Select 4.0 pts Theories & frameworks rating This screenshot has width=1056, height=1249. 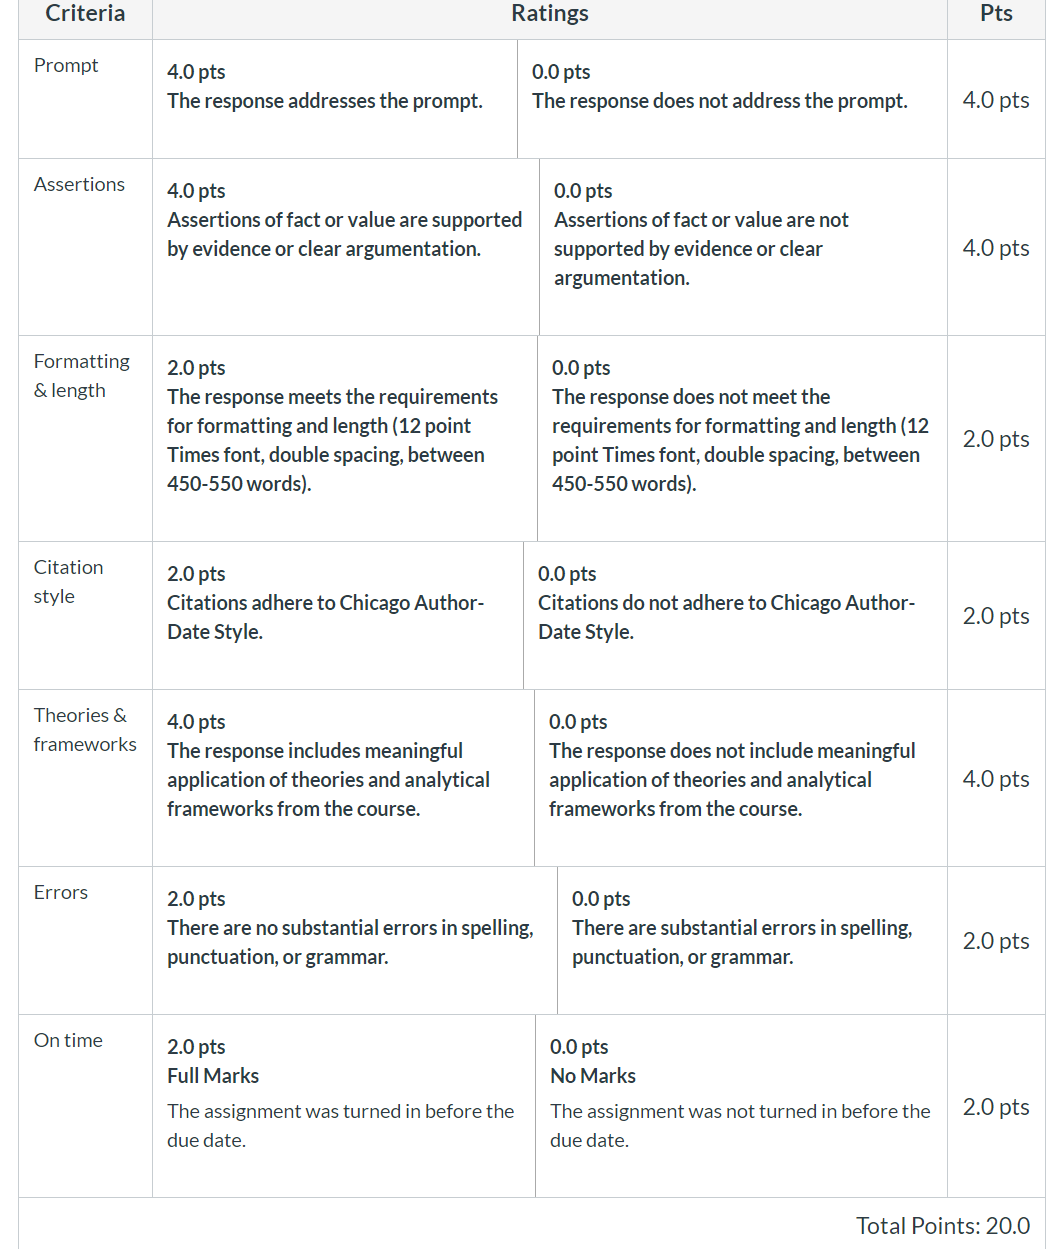click(x=344, y=778)
